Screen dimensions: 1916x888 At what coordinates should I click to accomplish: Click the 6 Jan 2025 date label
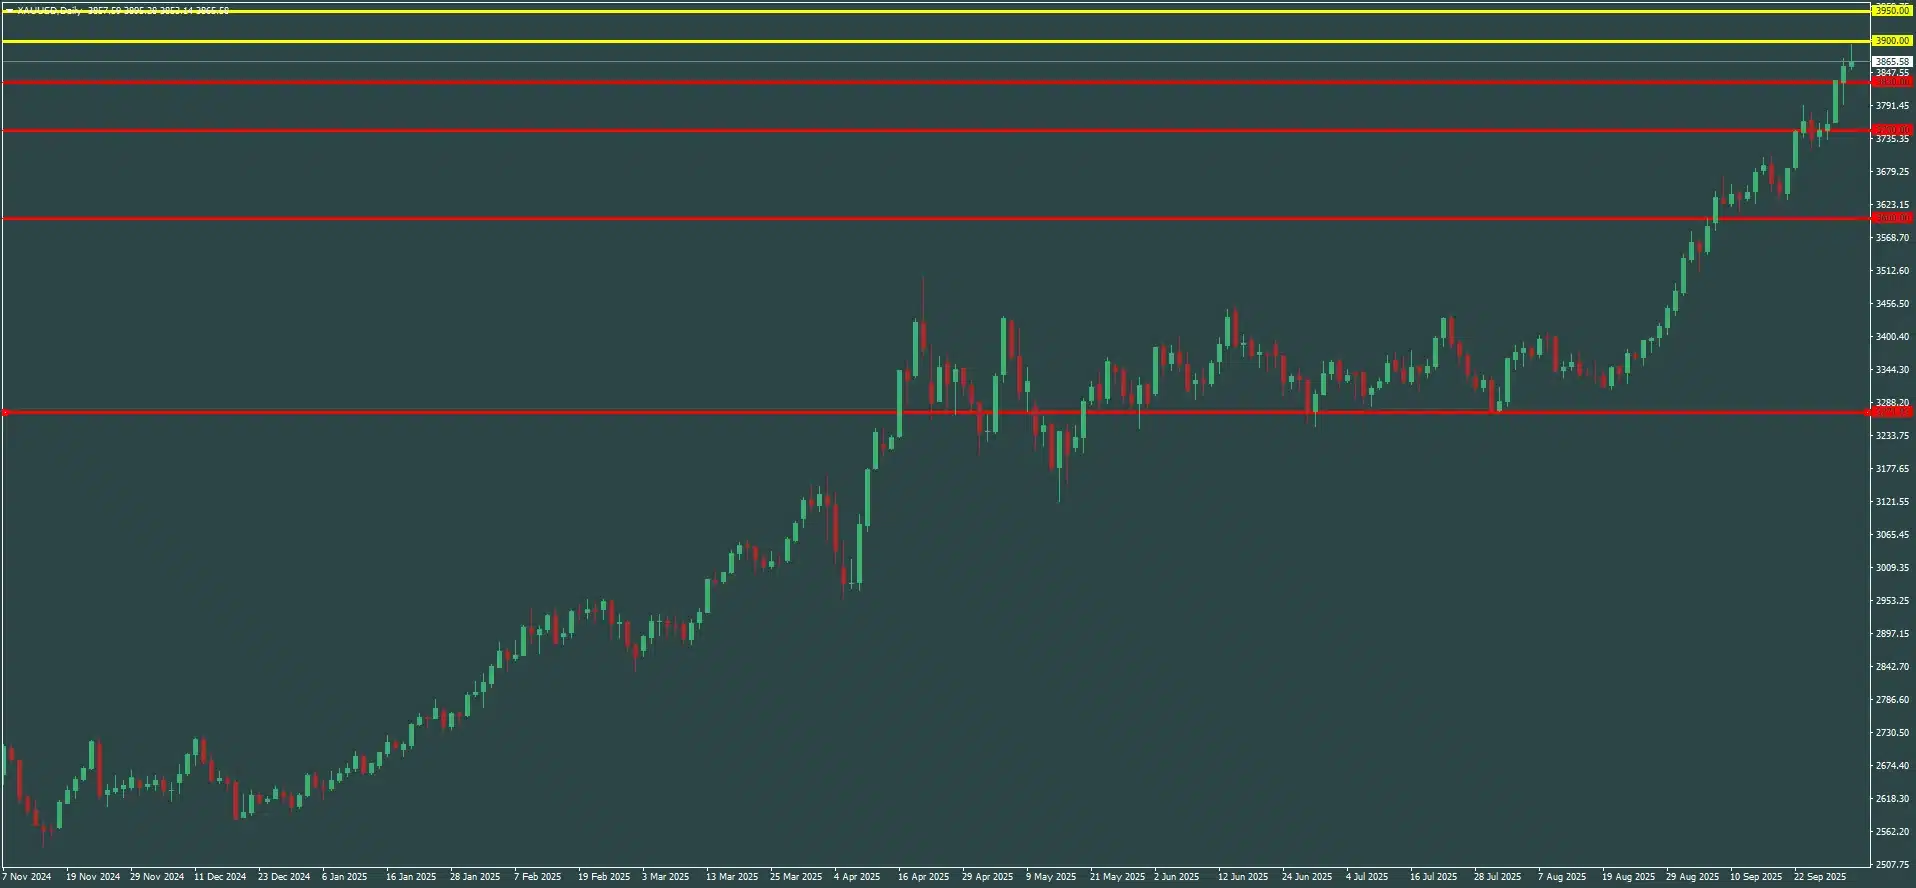tap(344, 877)
